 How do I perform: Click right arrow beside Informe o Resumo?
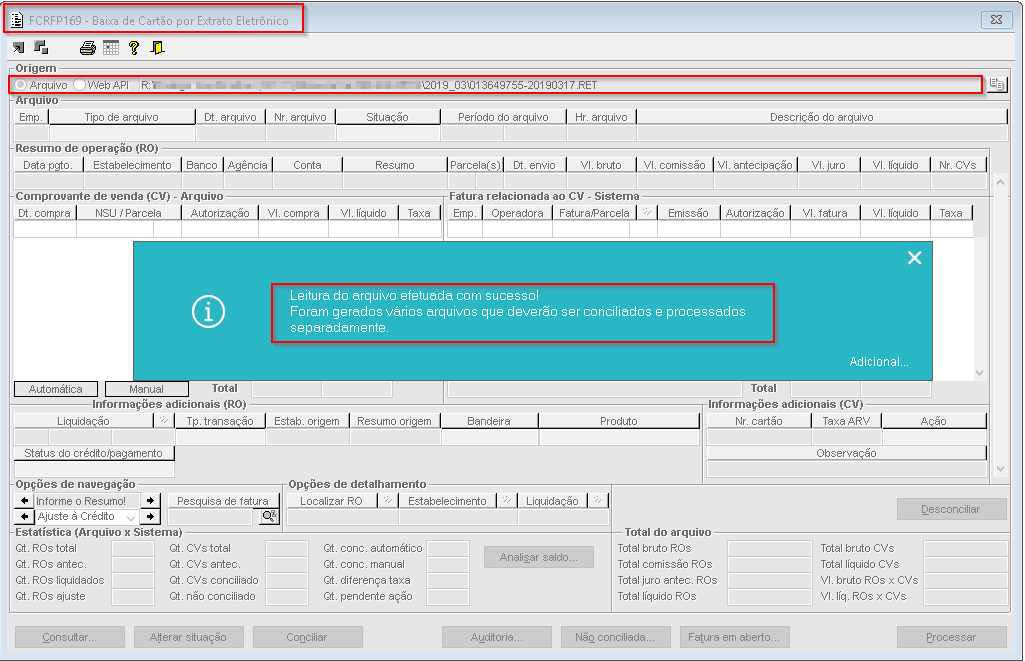pyautogui.click(x=150, y=501)
